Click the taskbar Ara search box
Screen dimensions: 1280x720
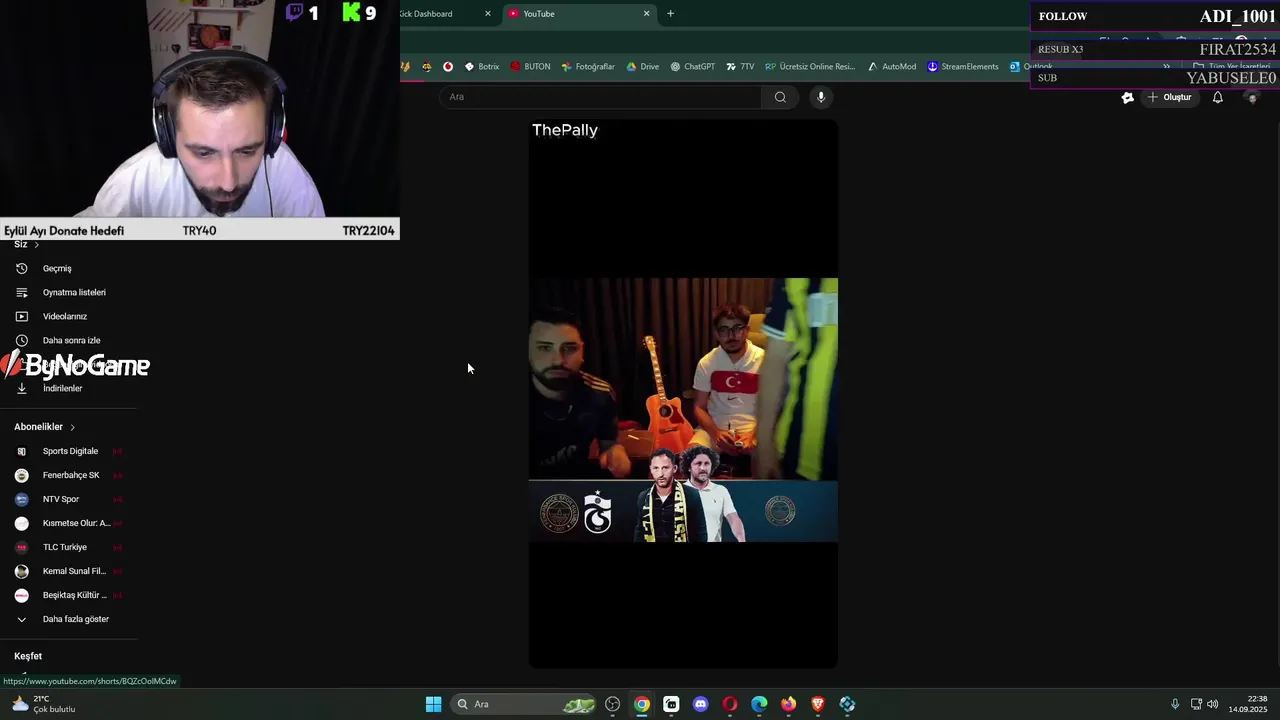click(525, 704)
